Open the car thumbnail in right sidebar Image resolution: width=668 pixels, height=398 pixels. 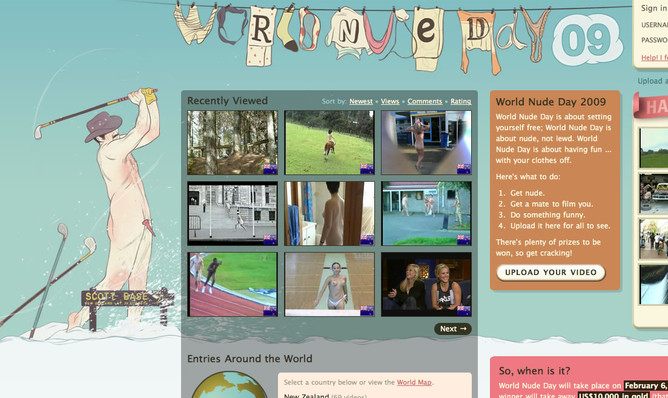(654, 193)
